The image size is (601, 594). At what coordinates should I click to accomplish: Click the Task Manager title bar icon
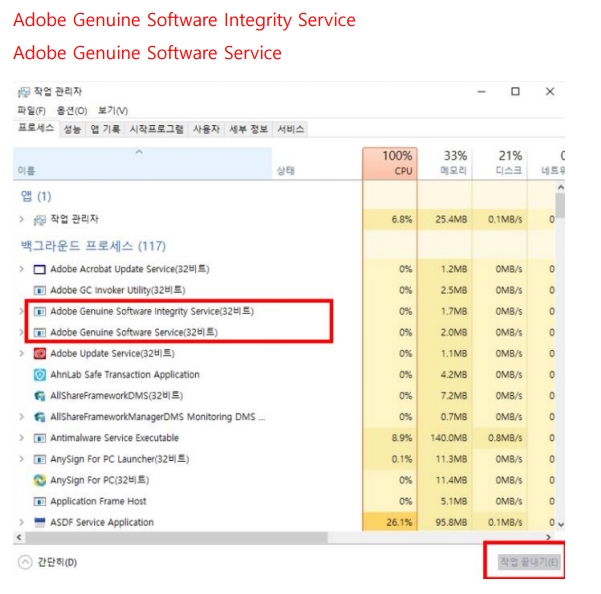24,92
